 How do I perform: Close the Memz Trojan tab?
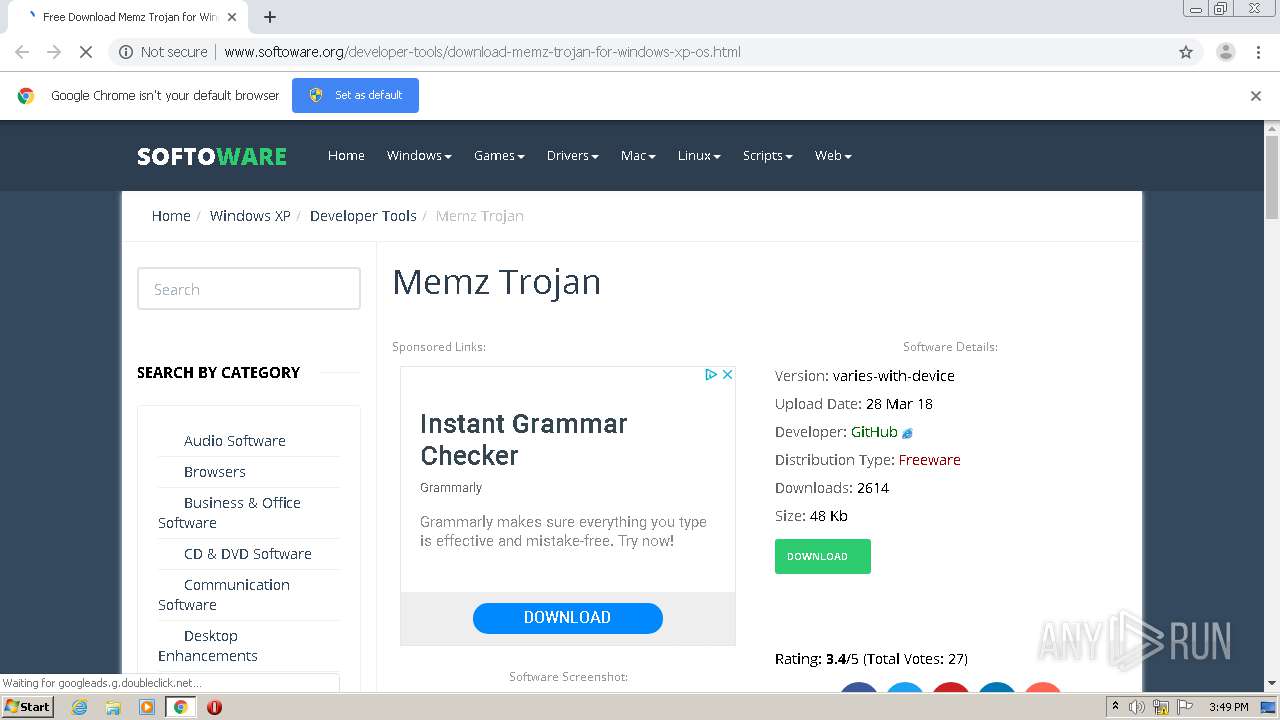[232, 17]
